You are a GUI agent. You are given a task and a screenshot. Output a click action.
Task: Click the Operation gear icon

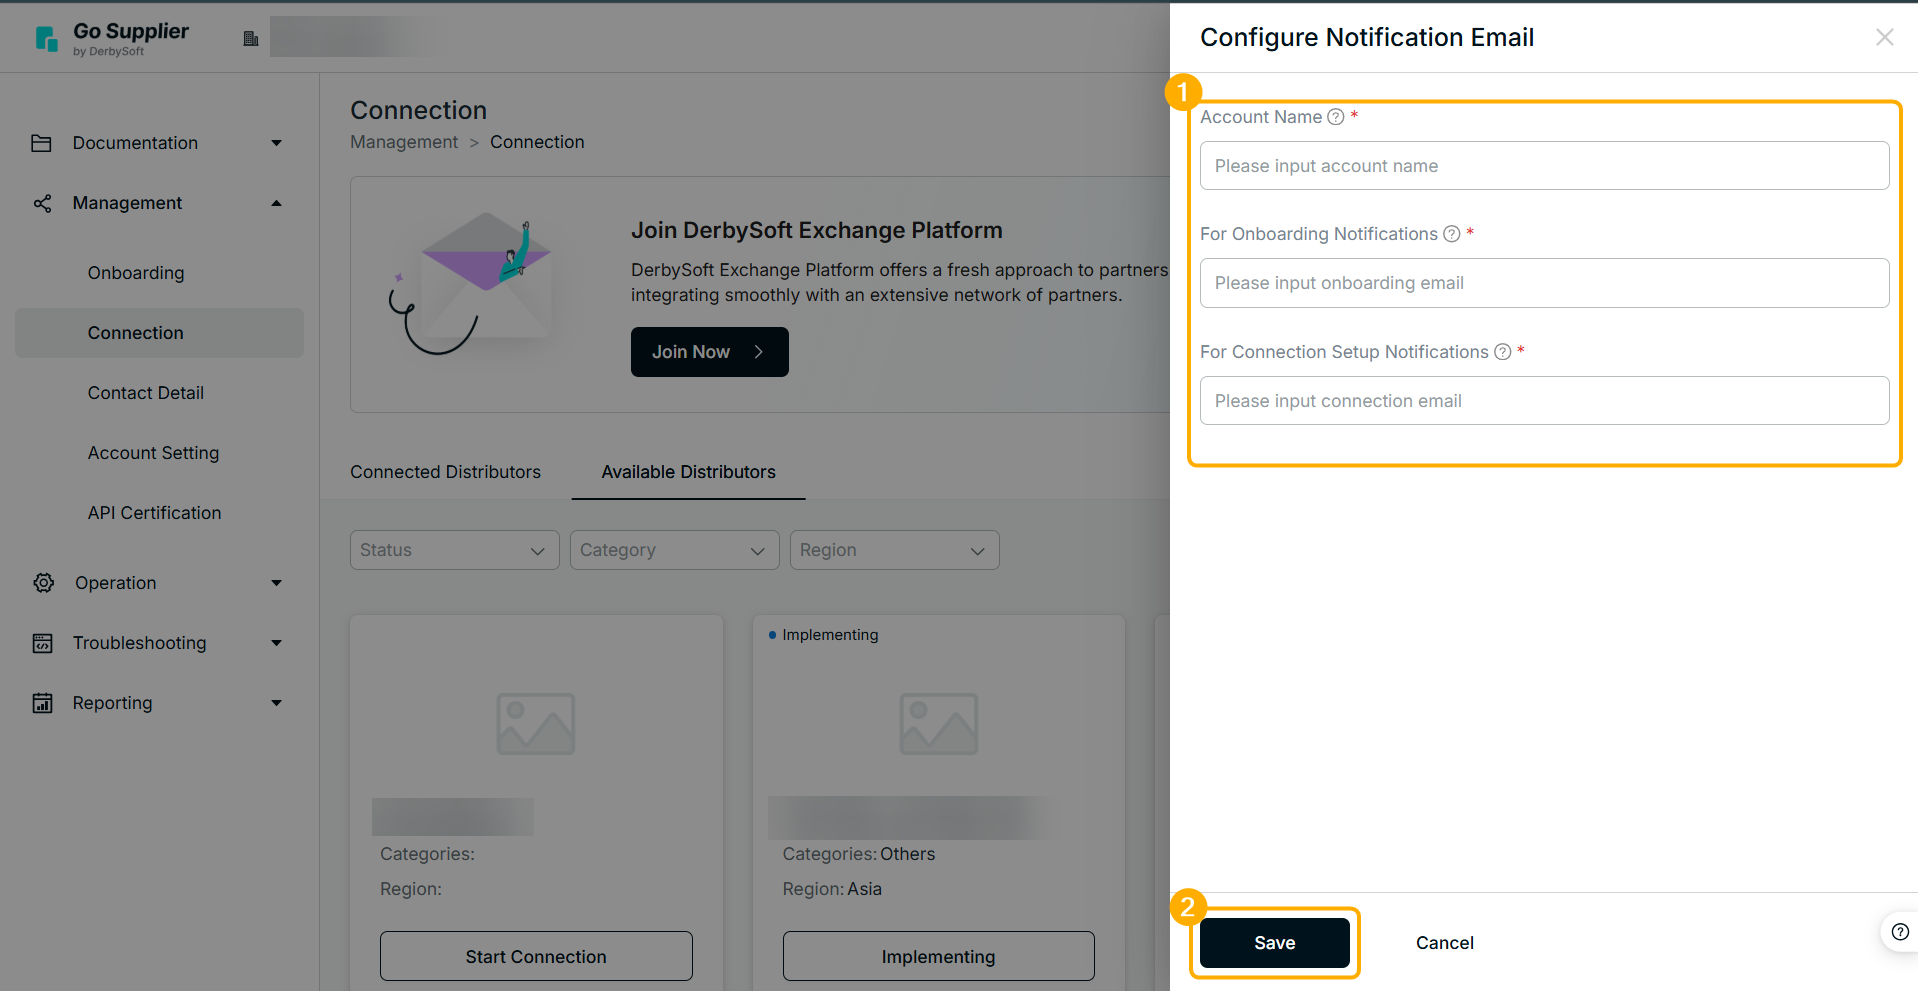click(44, 583)
